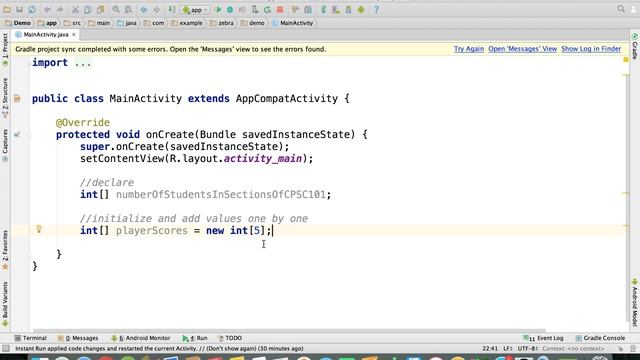Navigate Back with the left arrow icon
This screenshot has height=360, width=640.
[x=144, y=9]
